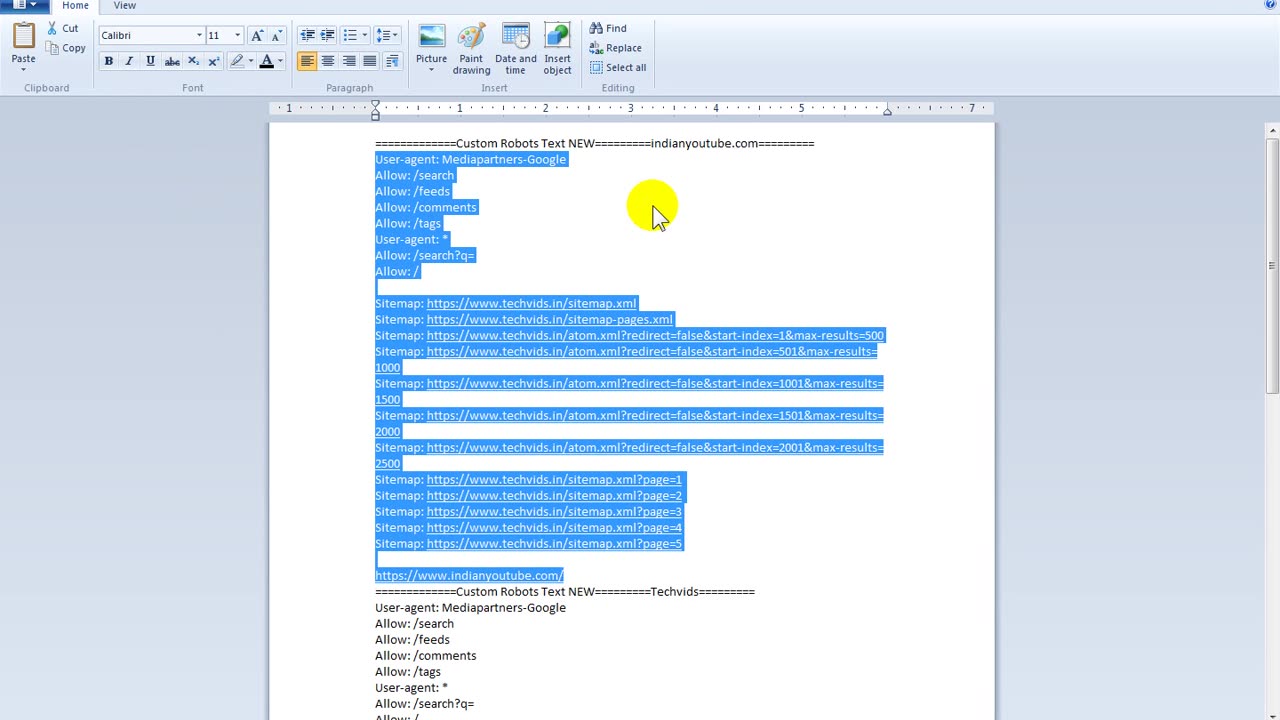Viewport: 1280px width, 720px height.
Task: Open Replace in the Editing group
Action: [x=616, y=48]
